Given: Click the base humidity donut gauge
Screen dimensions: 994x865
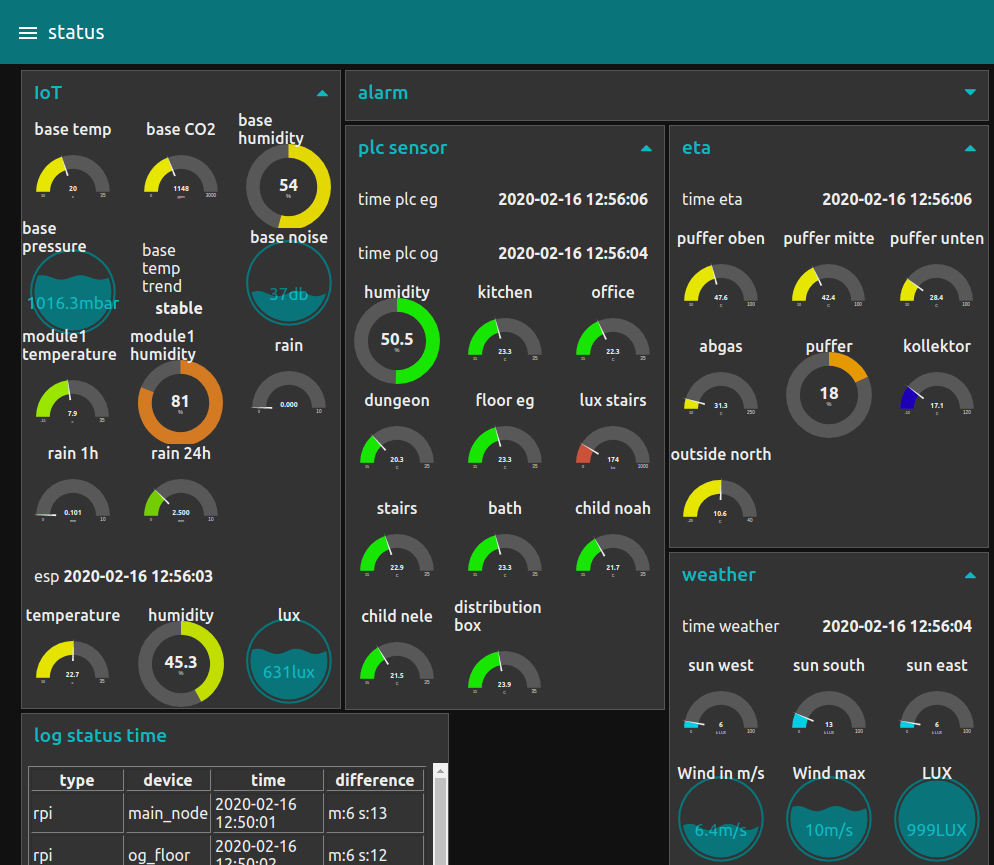Looking at the screenshot, I should [288, 185].
